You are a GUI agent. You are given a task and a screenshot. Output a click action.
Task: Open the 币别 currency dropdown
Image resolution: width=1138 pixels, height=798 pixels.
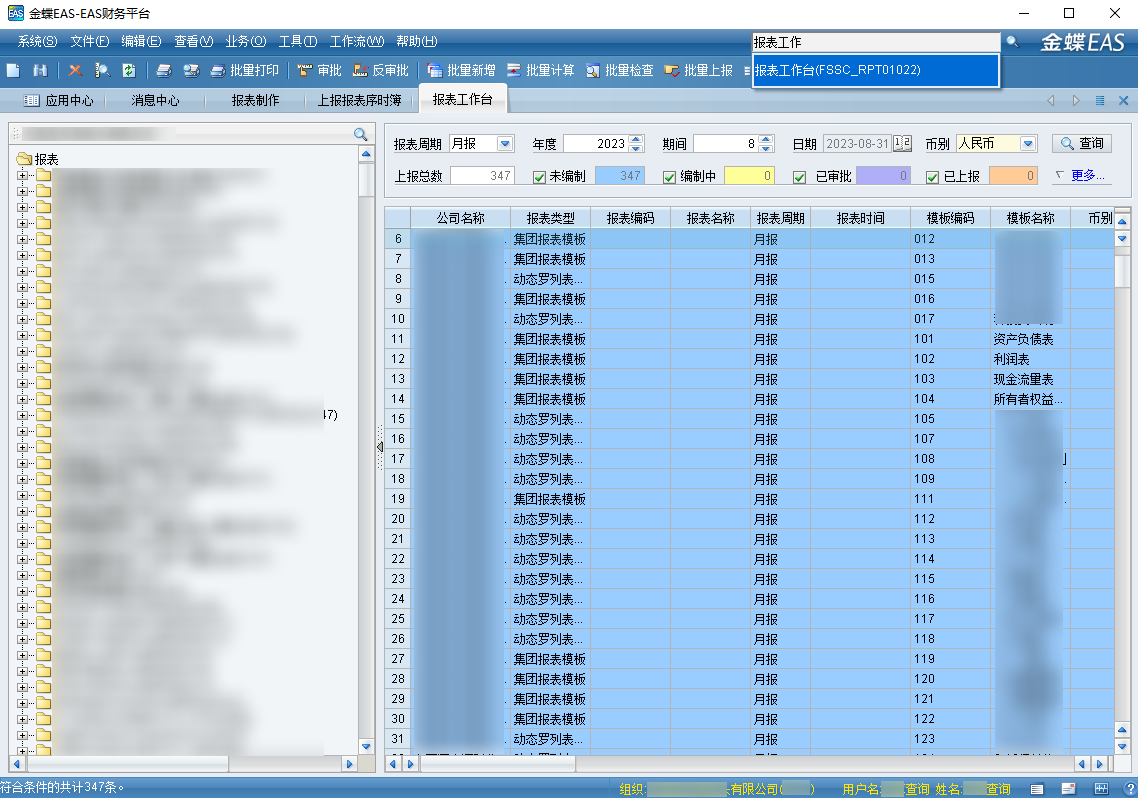click(1027, 144)
